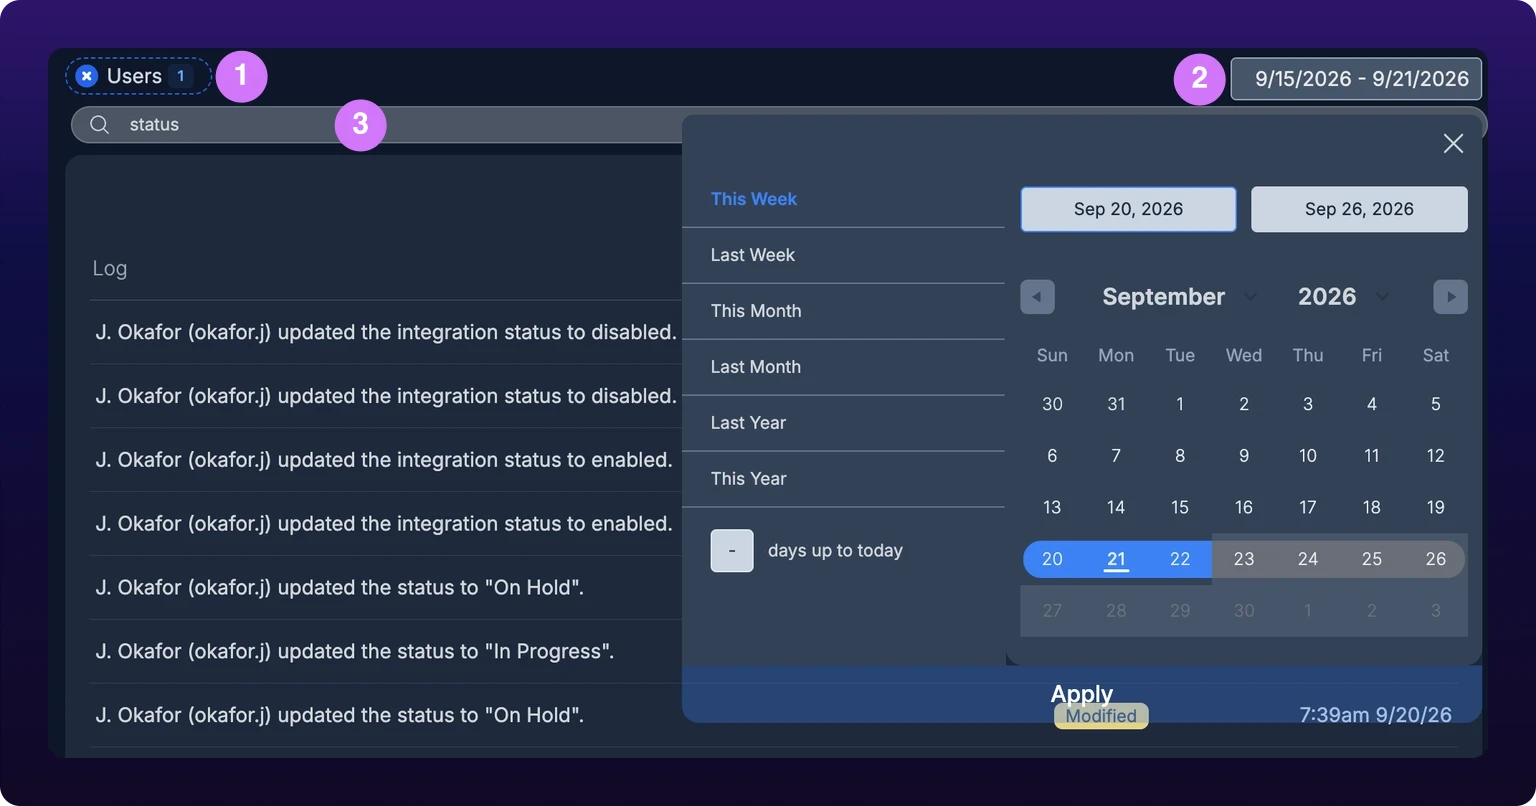The height and width of the screenshot is (806, 1536).
Task: Select September 28 in the calendar
Action: (1116, 611)
